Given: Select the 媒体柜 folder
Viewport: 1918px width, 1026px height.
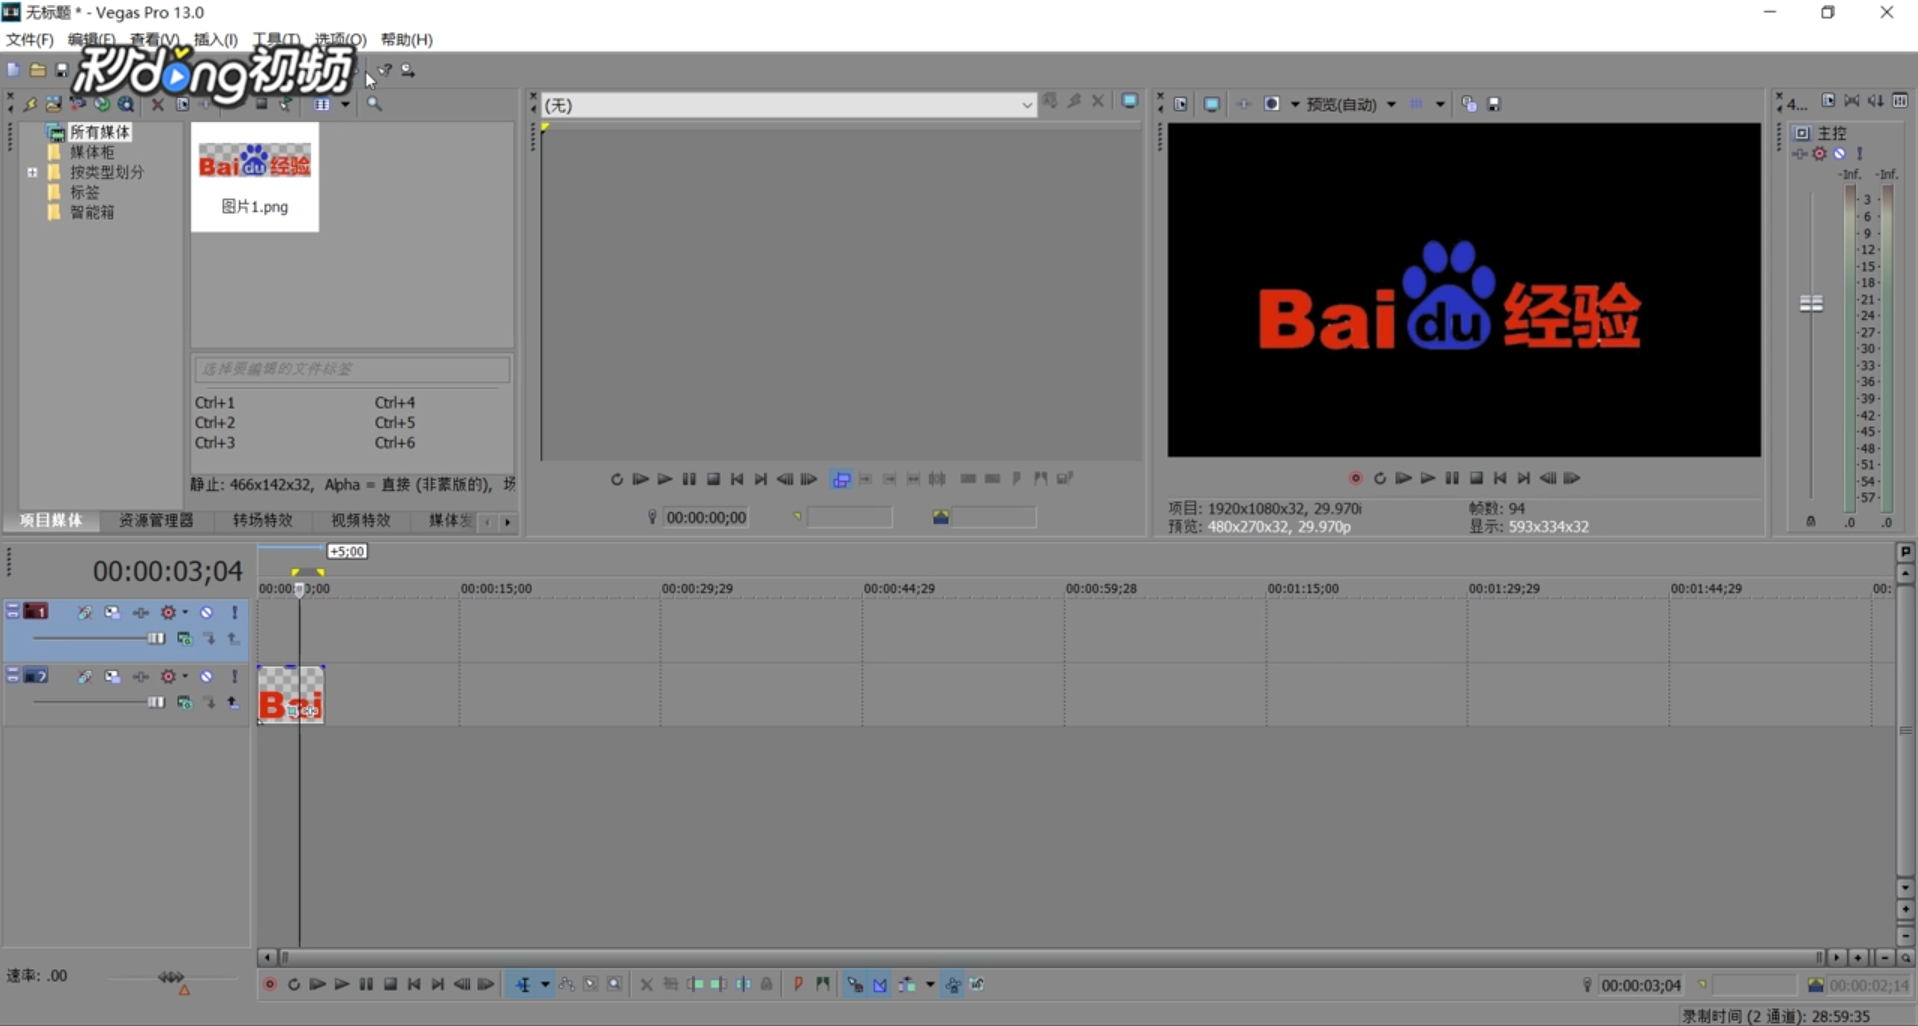Looking at the screenshot, I should coord(91,152).
